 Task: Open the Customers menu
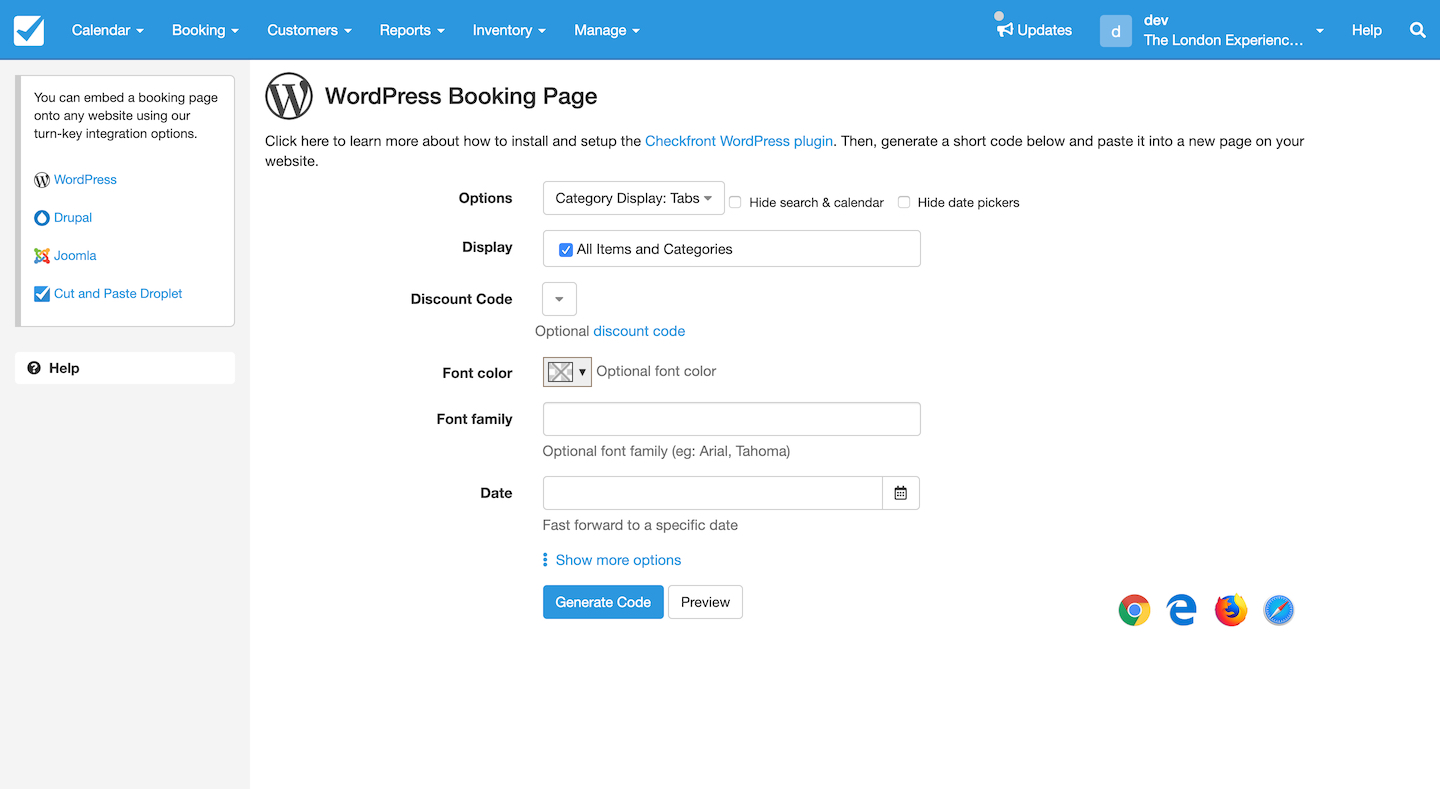click(x=309, y=30)
